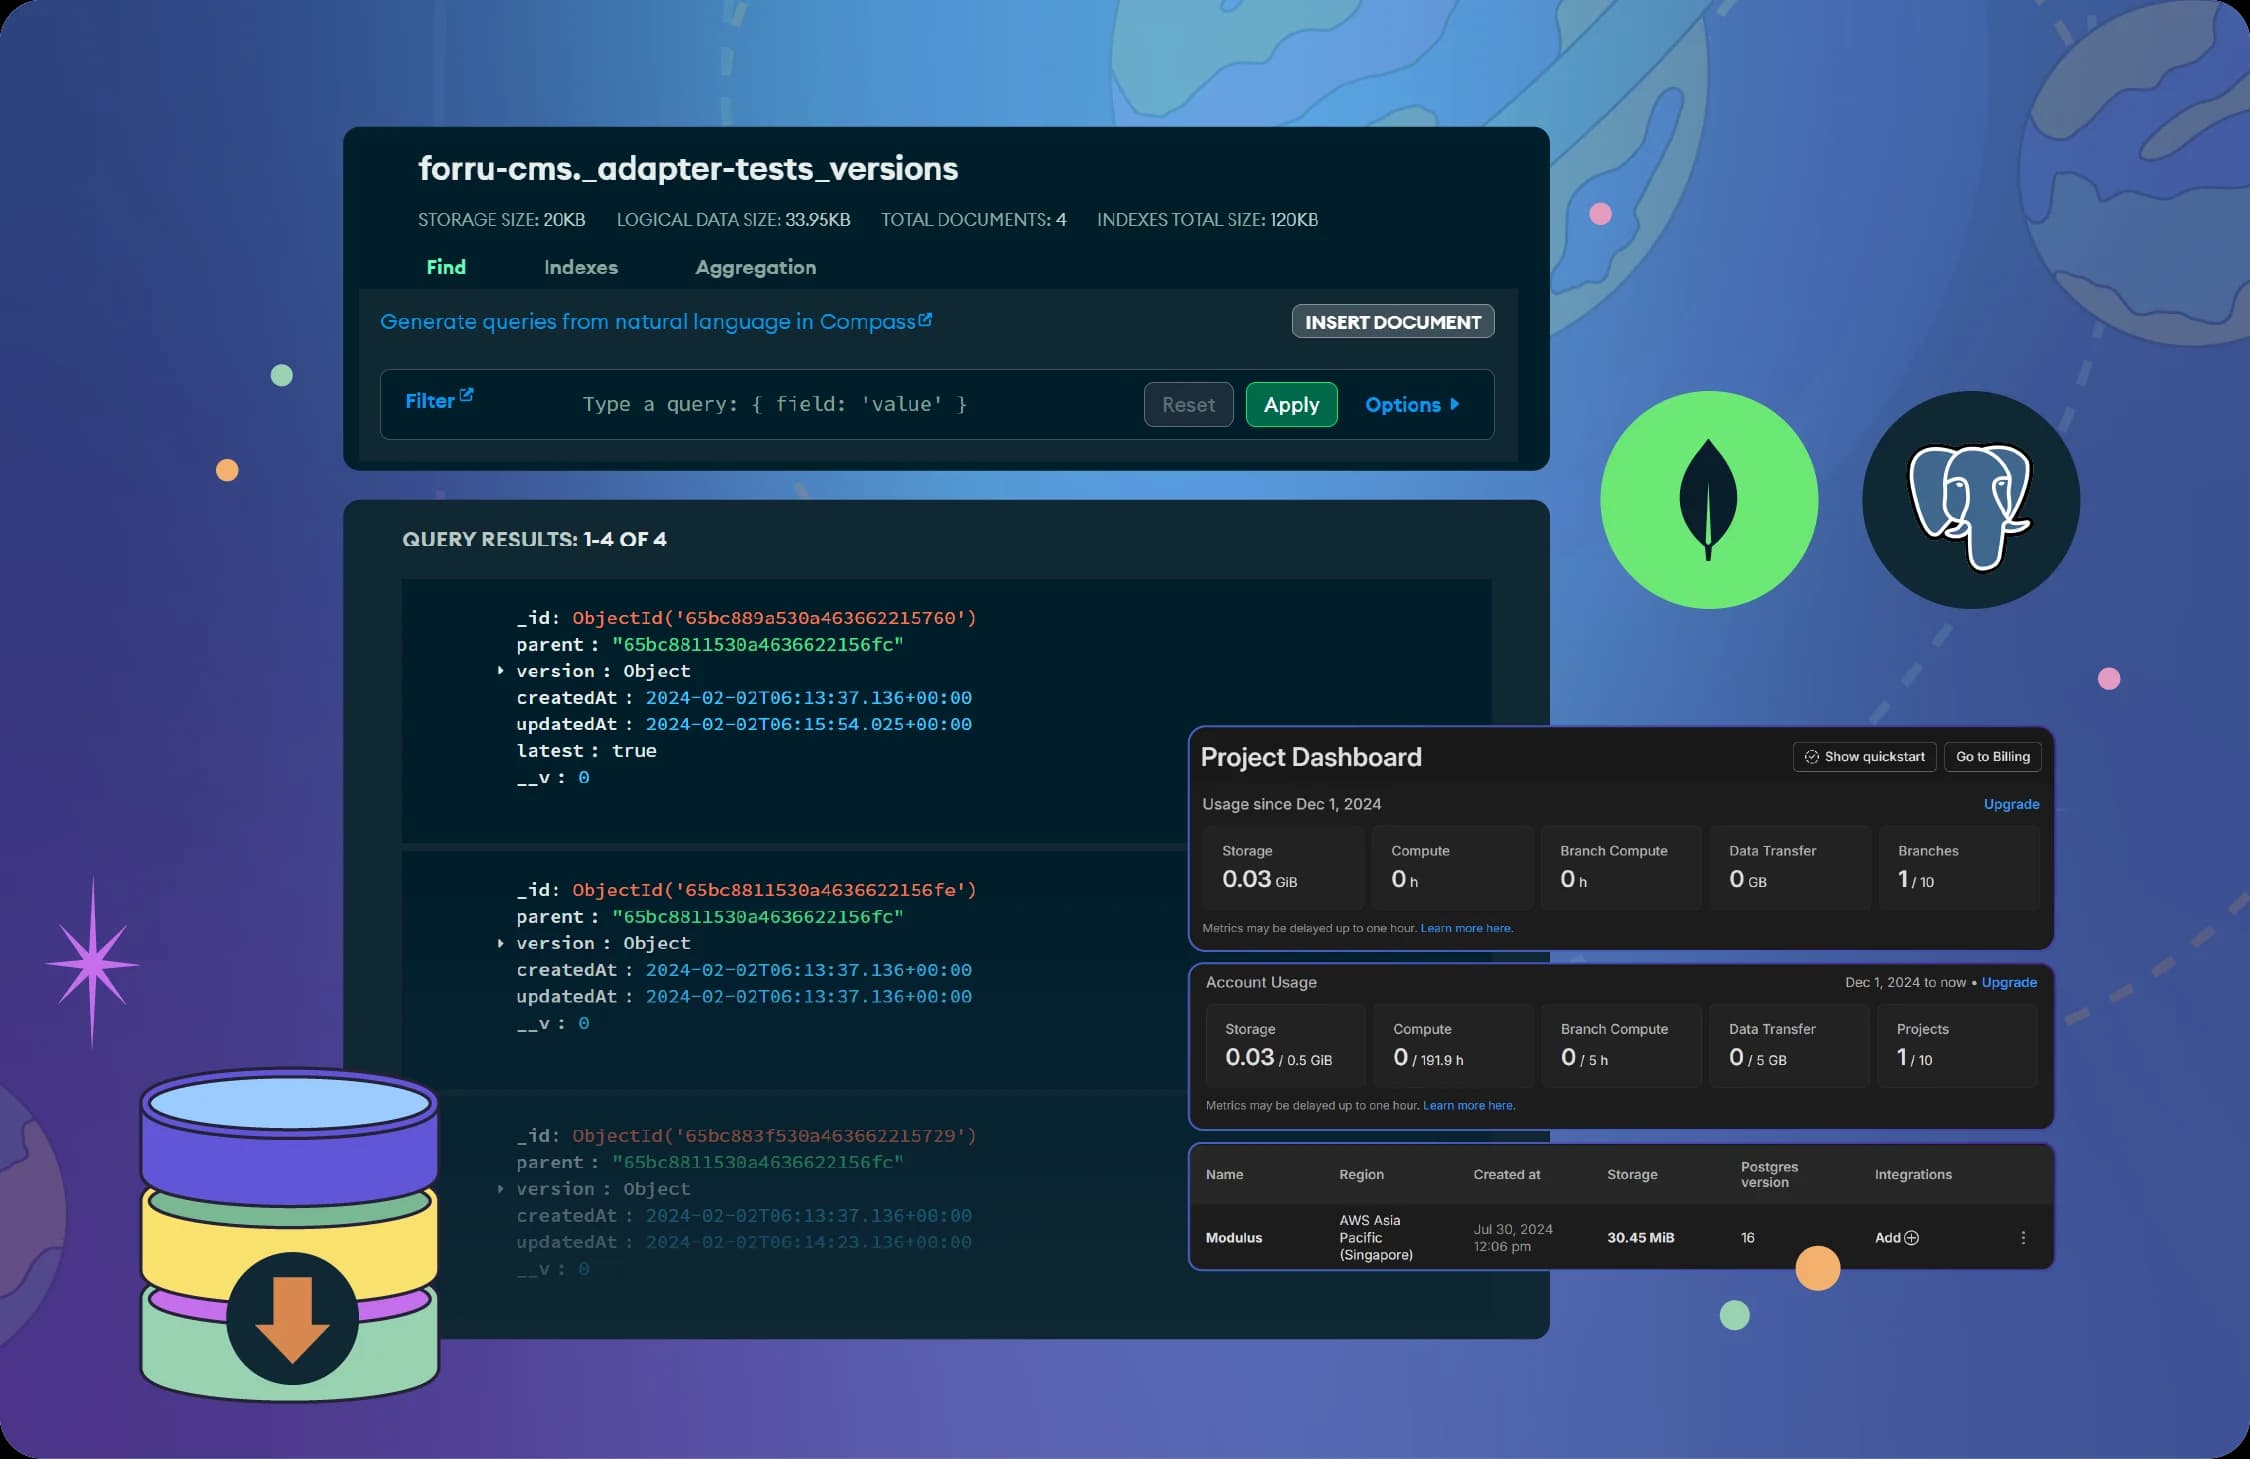Image resolution: width=2250 pixels, height=1459 pixels.
Task: Expand version Object in first document
Action: 500,671
